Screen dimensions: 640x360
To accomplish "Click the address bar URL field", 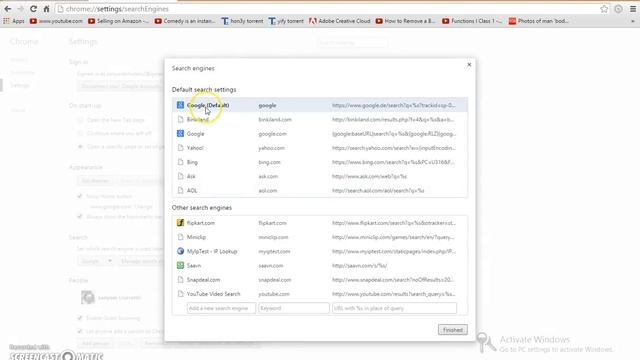I will tap(327, 9).
